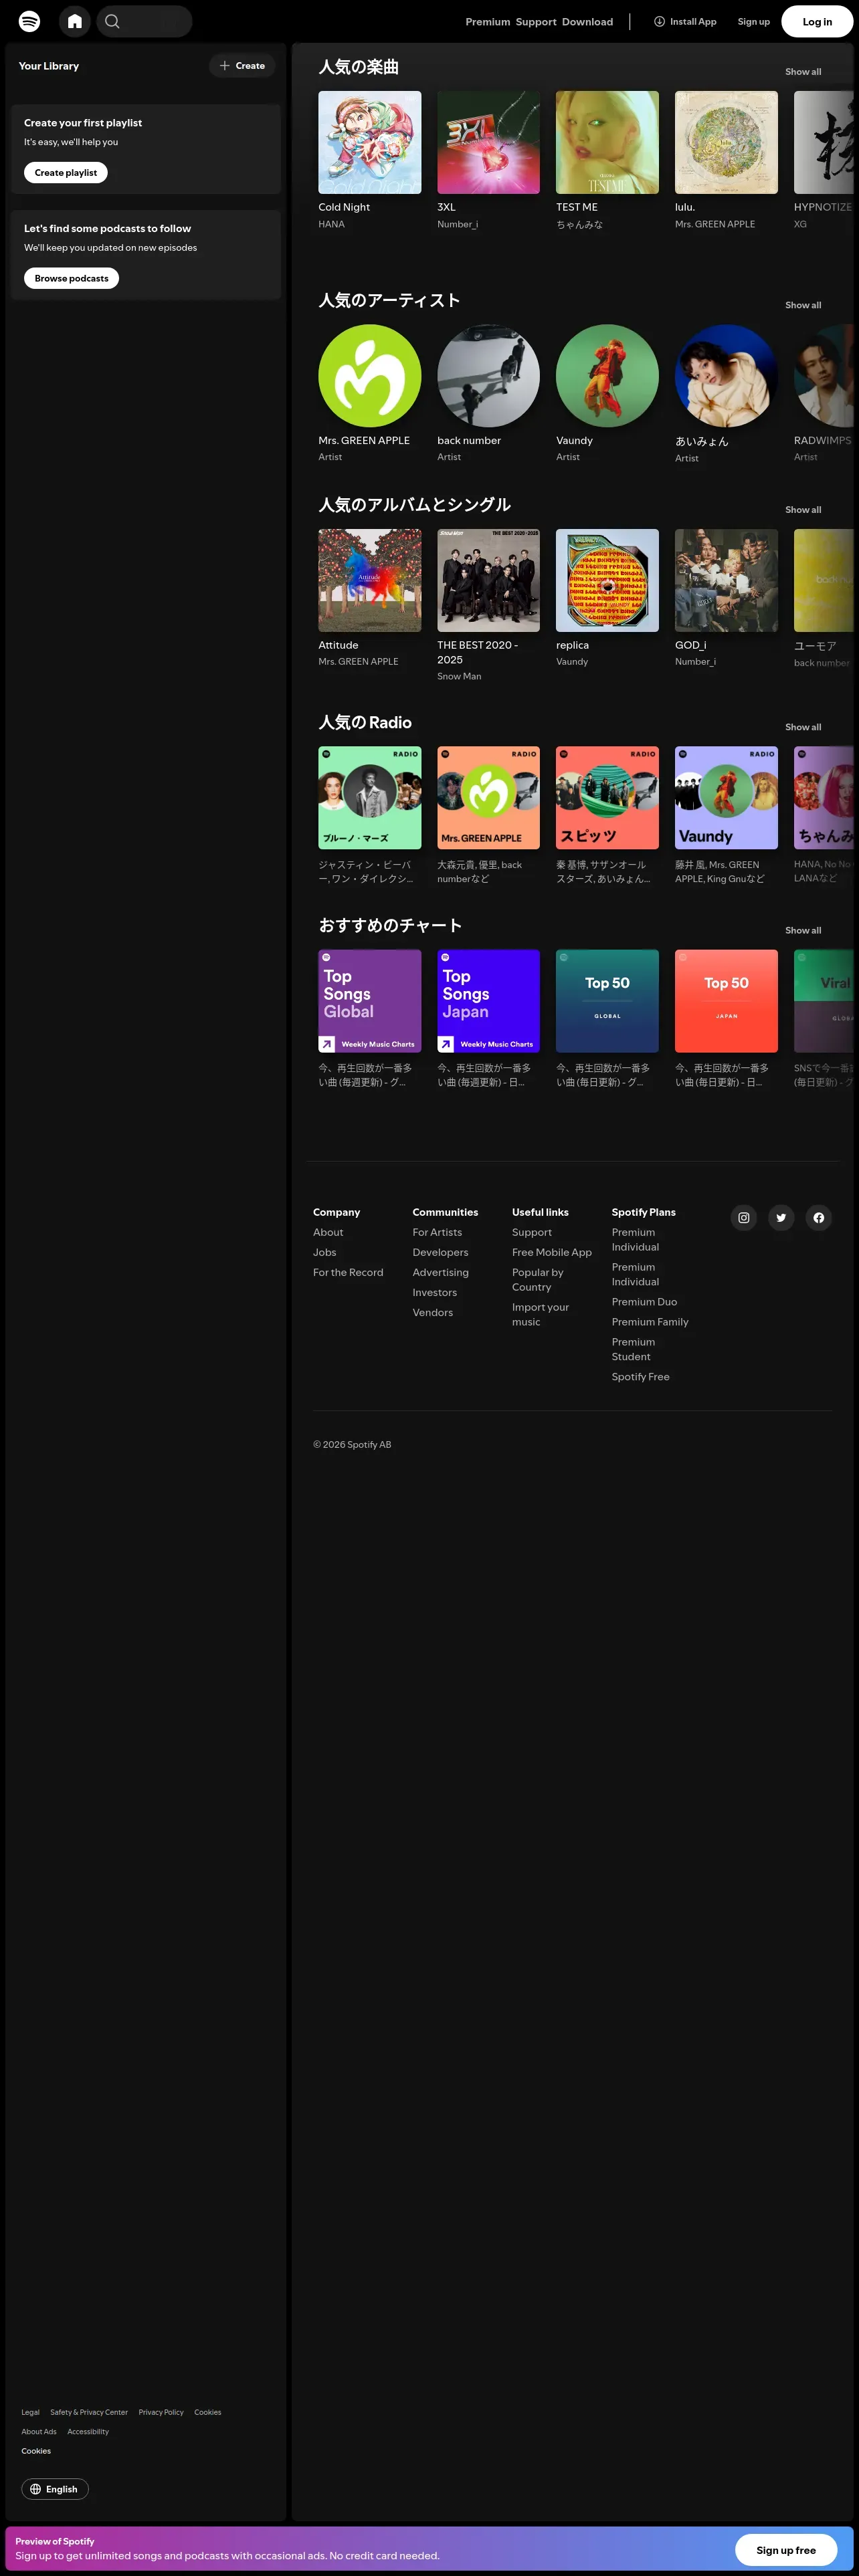
Task: Open the Top 50 Global chart
Action: [607, 1001]
